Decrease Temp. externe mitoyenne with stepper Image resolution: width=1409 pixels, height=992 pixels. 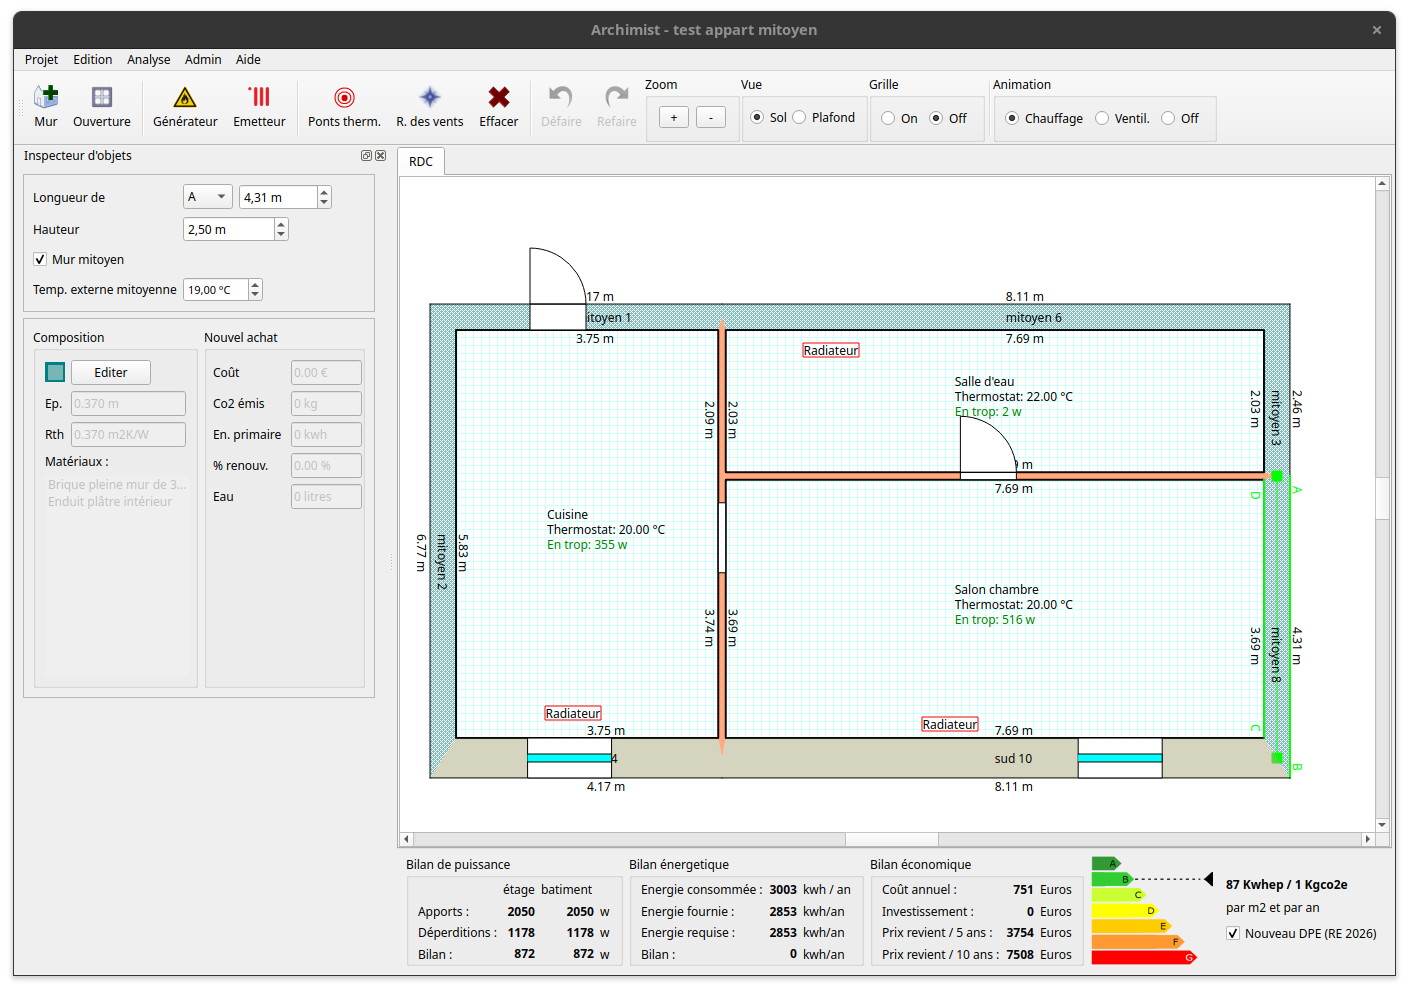[x=256, y=295]
